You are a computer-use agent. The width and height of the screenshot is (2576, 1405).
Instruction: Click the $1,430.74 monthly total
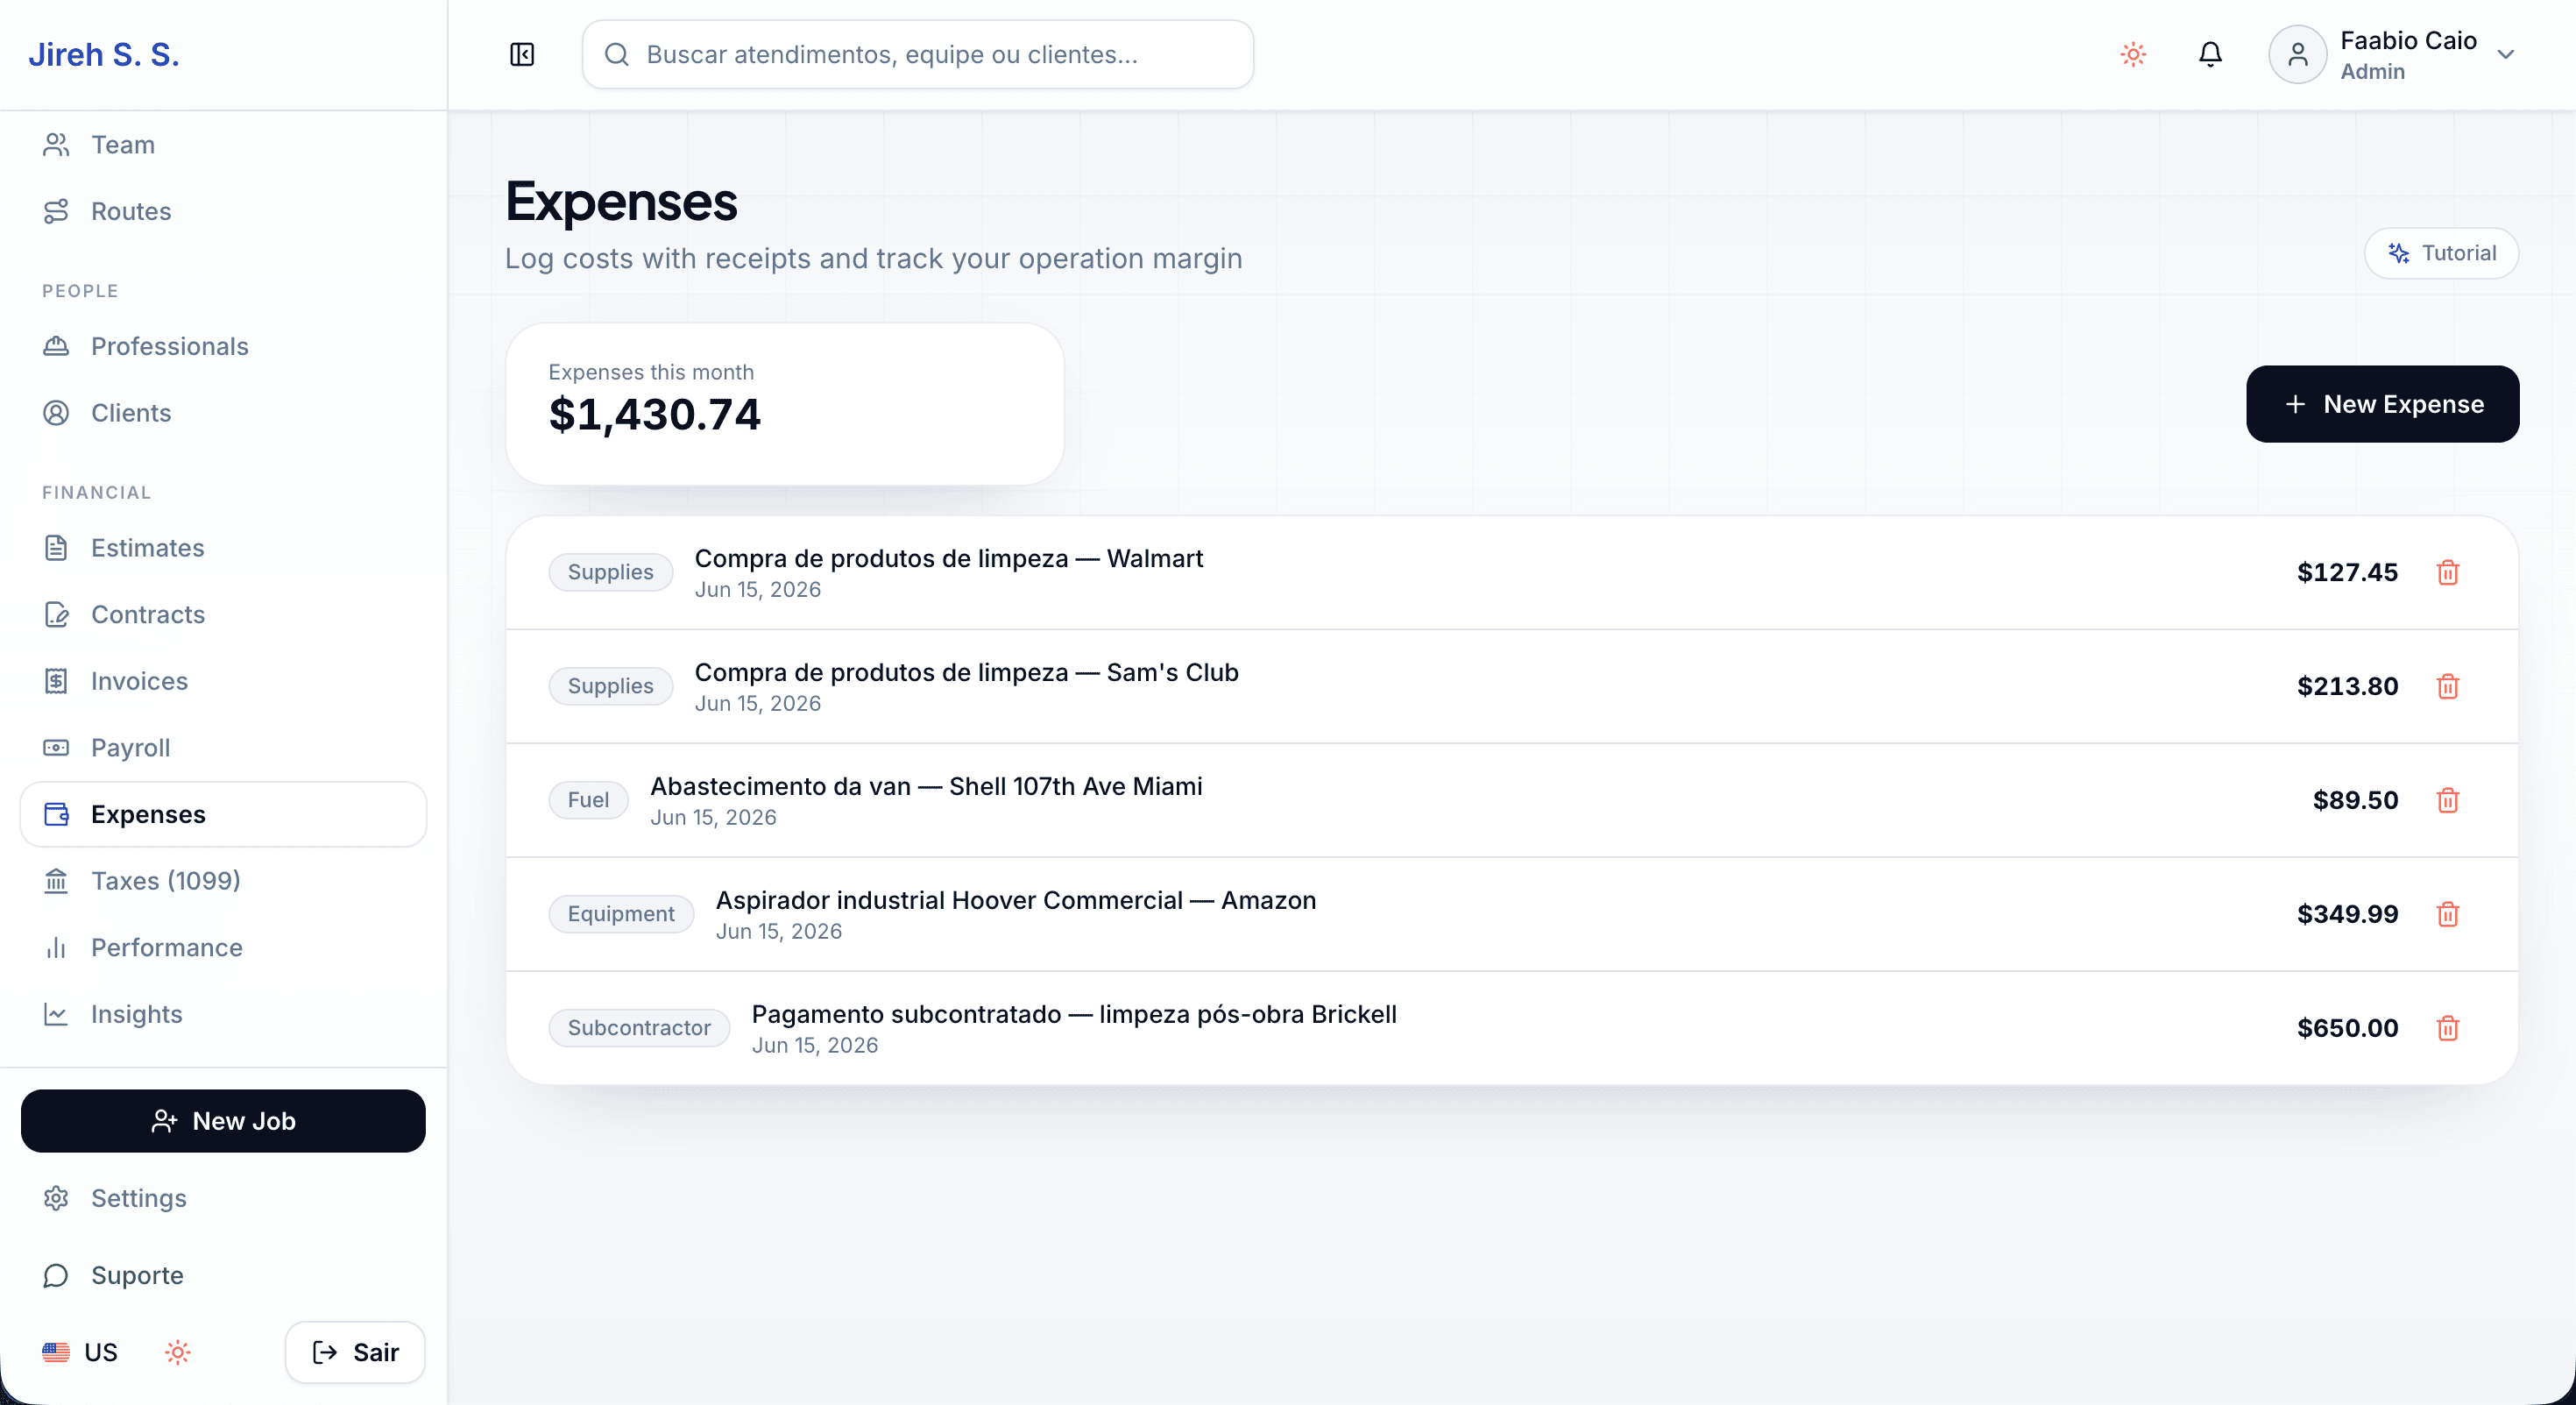tap(654, 414)
